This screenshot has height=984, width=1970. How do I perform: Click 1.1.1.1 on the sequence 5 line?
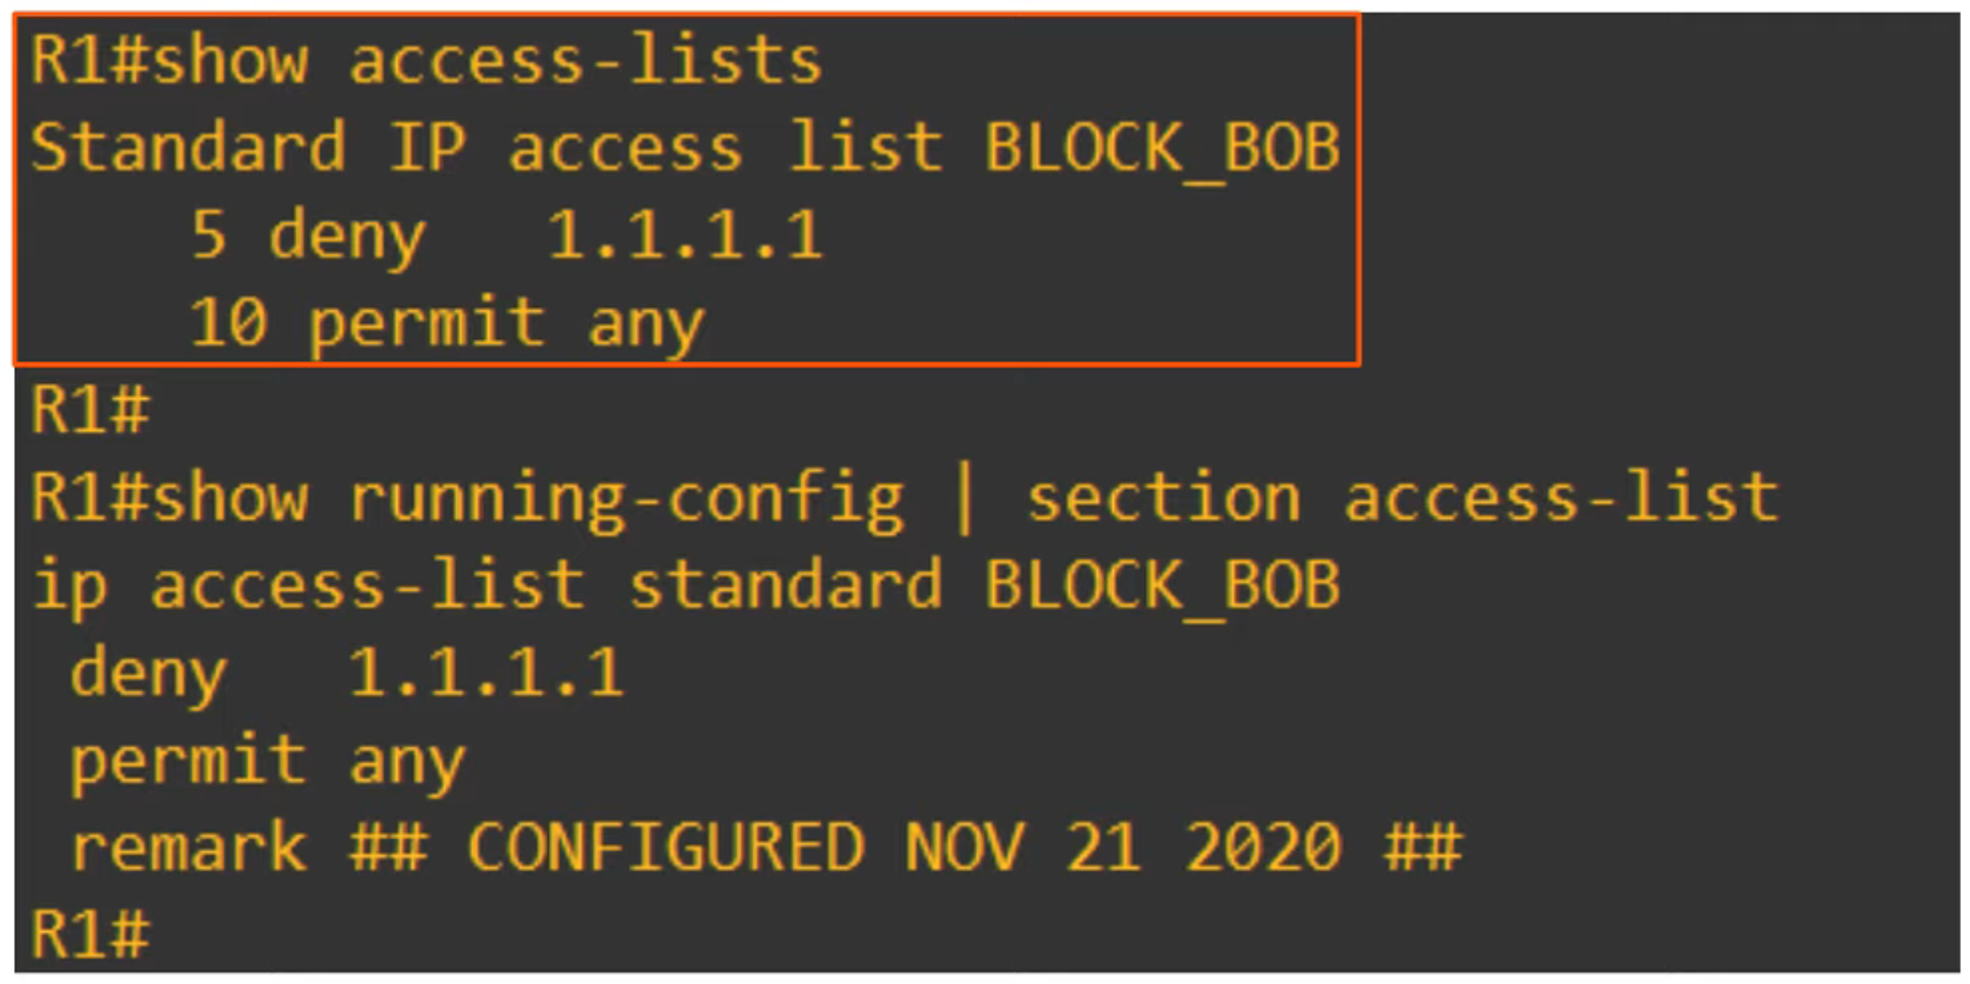685,236
